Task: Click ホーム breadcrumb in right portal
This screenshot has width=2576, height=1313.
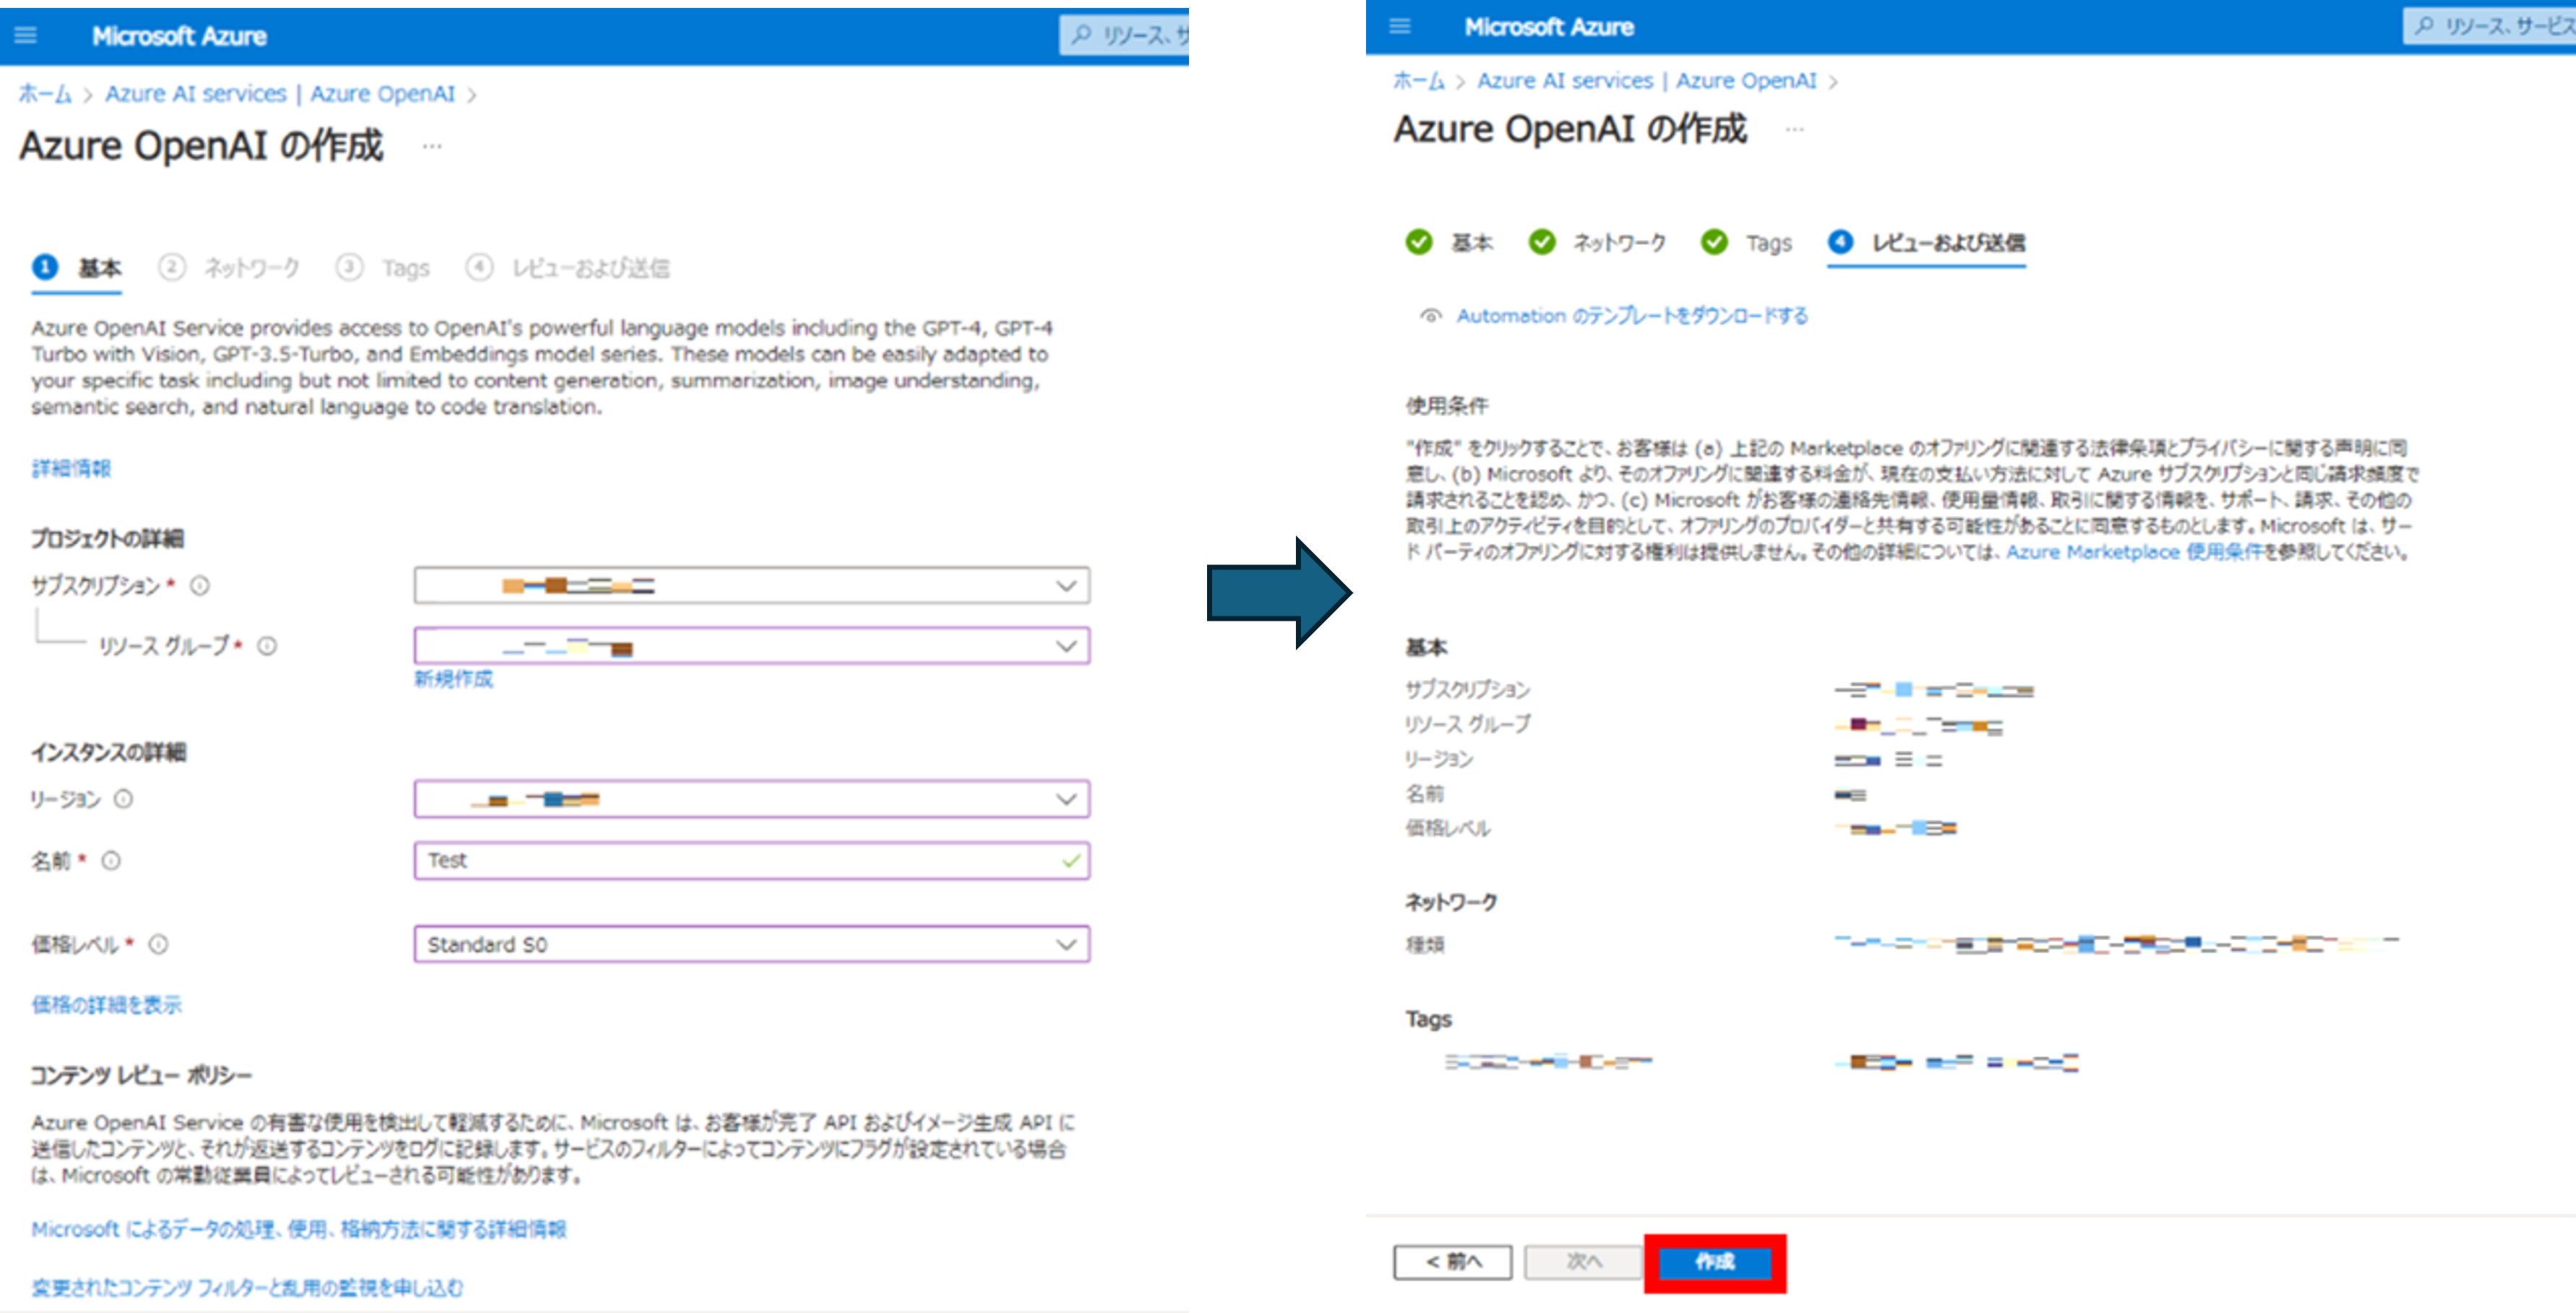Action: pyautogui.click(x=1419, y=81)
